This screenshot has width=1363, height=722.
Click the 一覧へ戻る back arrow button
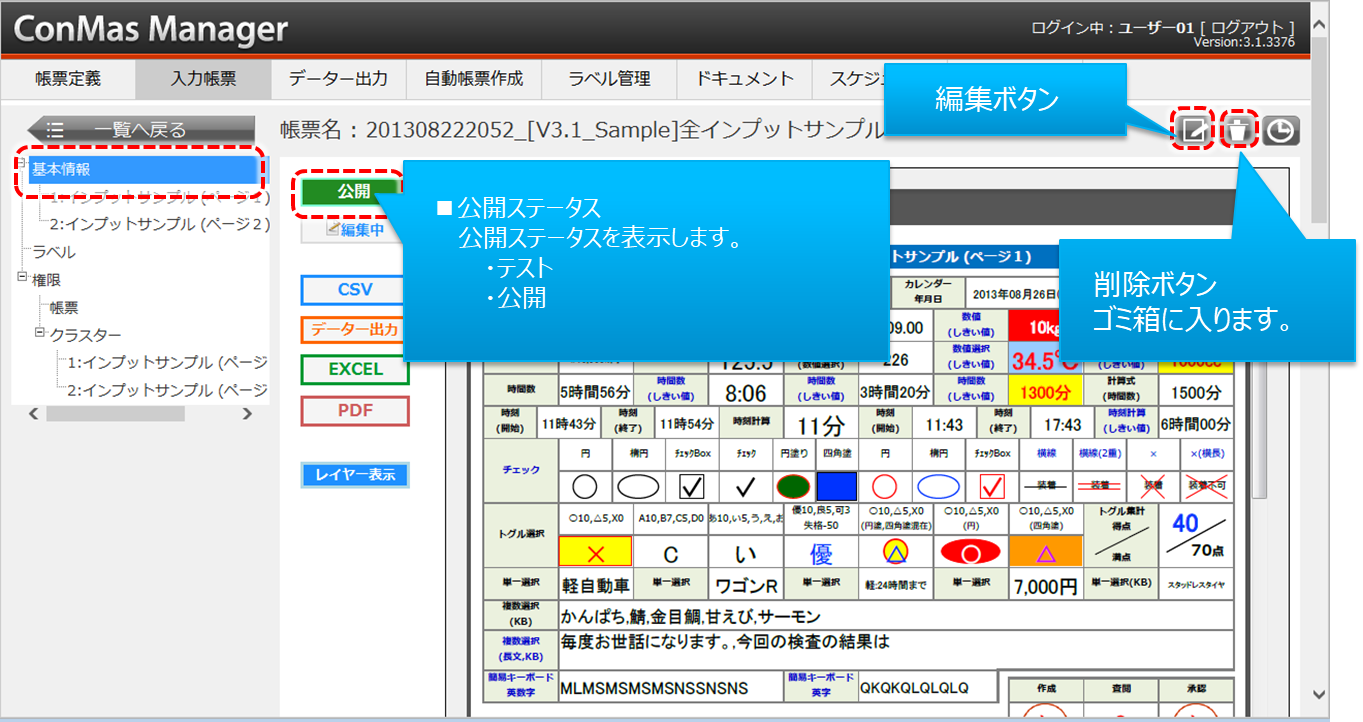[120, 130]
